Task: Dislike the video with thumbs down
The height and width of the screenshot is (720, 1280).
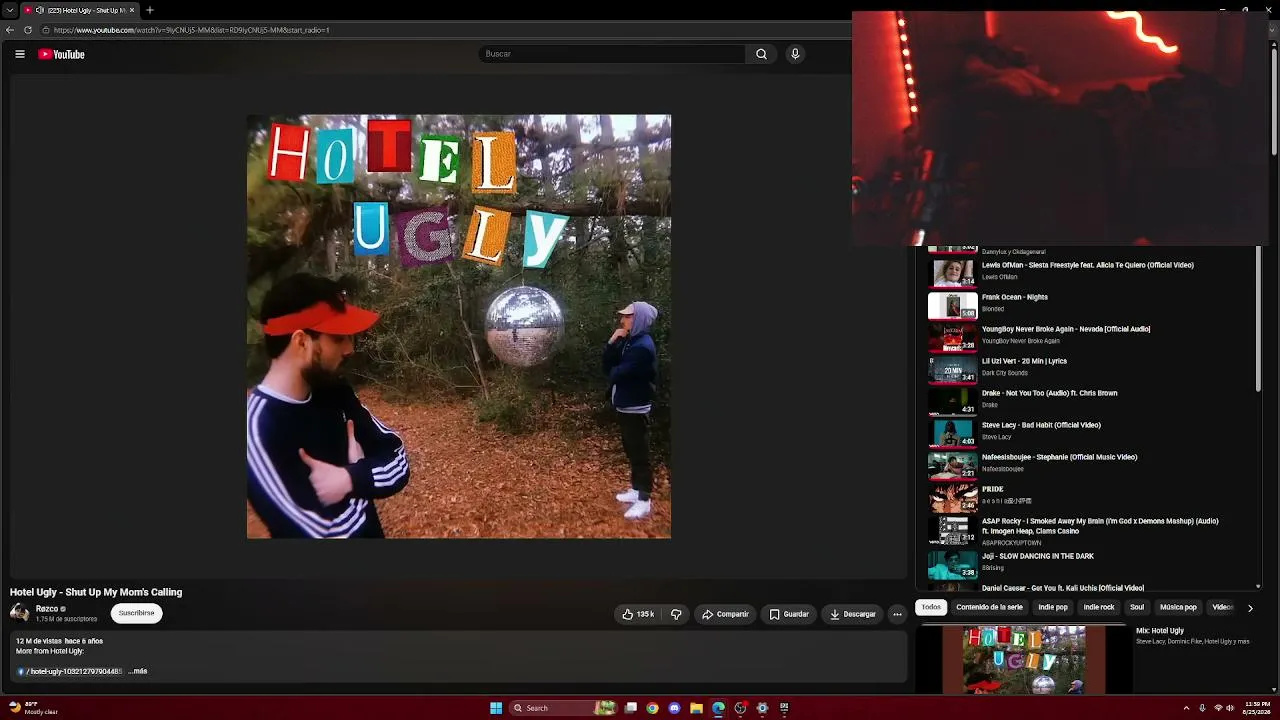Action: coord(676,614)
